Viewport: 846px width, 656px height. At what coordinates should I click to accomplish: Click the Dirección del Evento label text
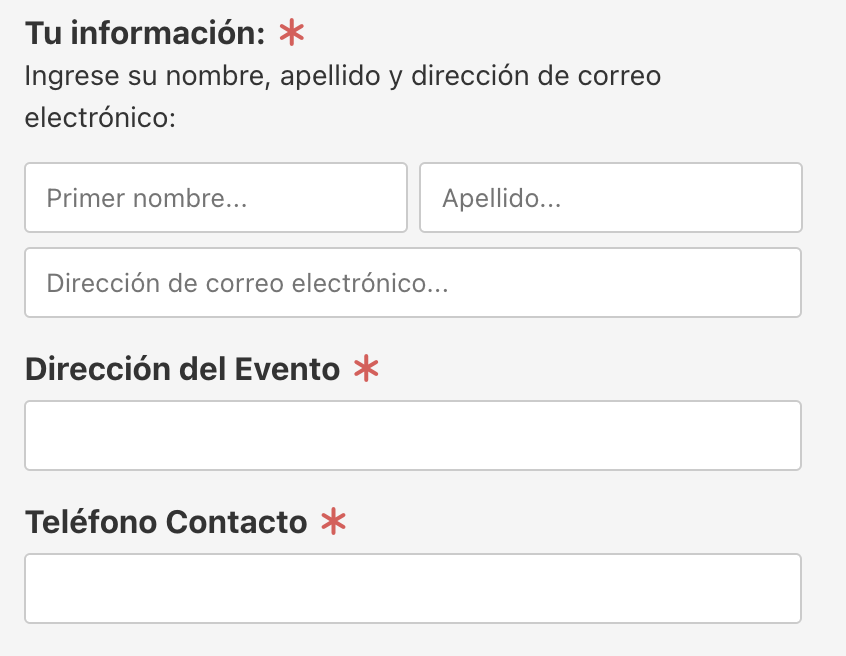183,369
